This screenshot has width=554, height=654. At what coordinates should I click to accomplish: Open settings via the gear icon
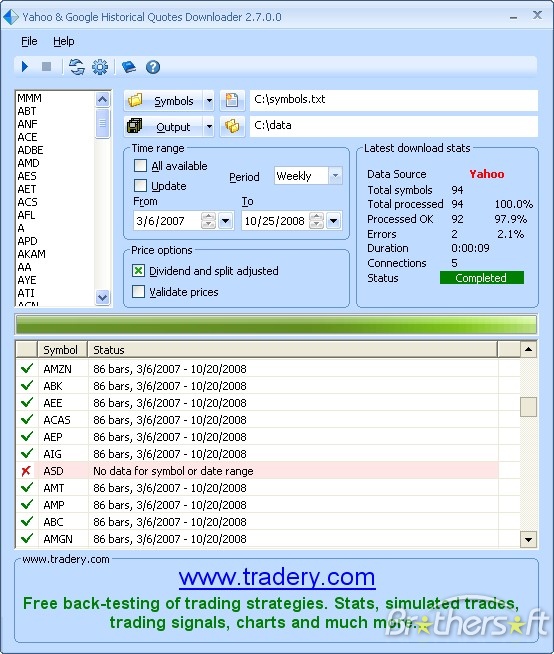tap(100, 67)
